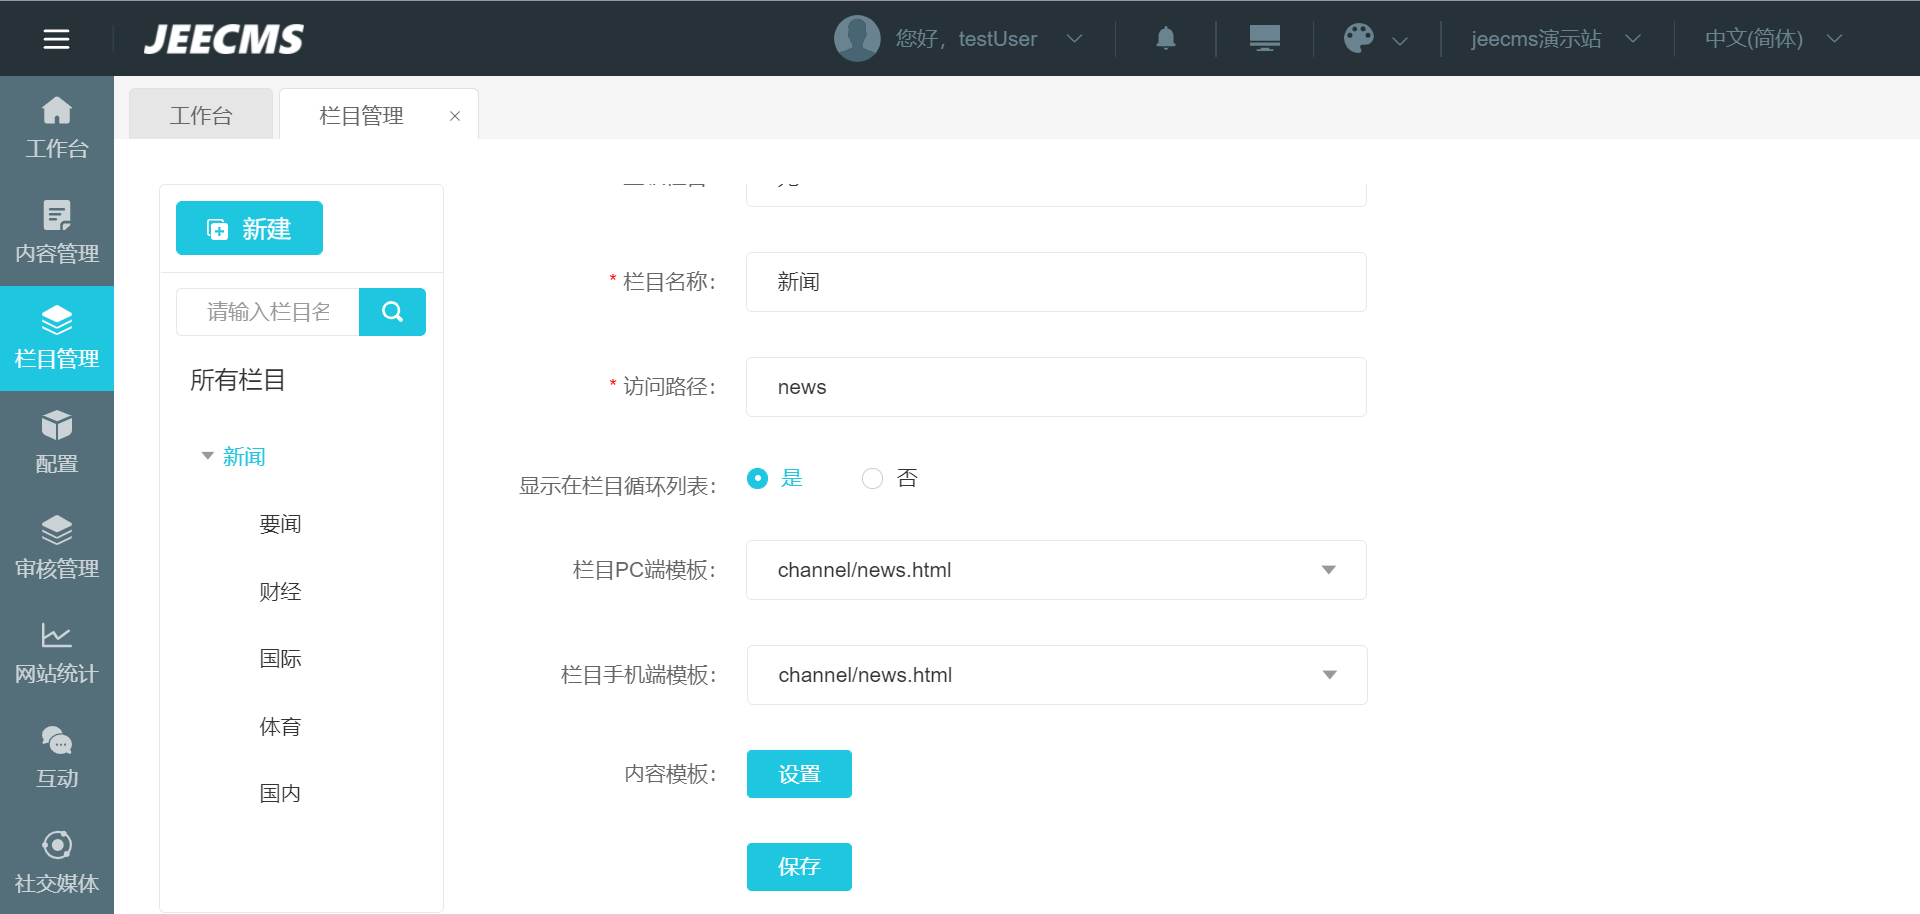Focus the 请输入栏目名 search field

(268, 312)
